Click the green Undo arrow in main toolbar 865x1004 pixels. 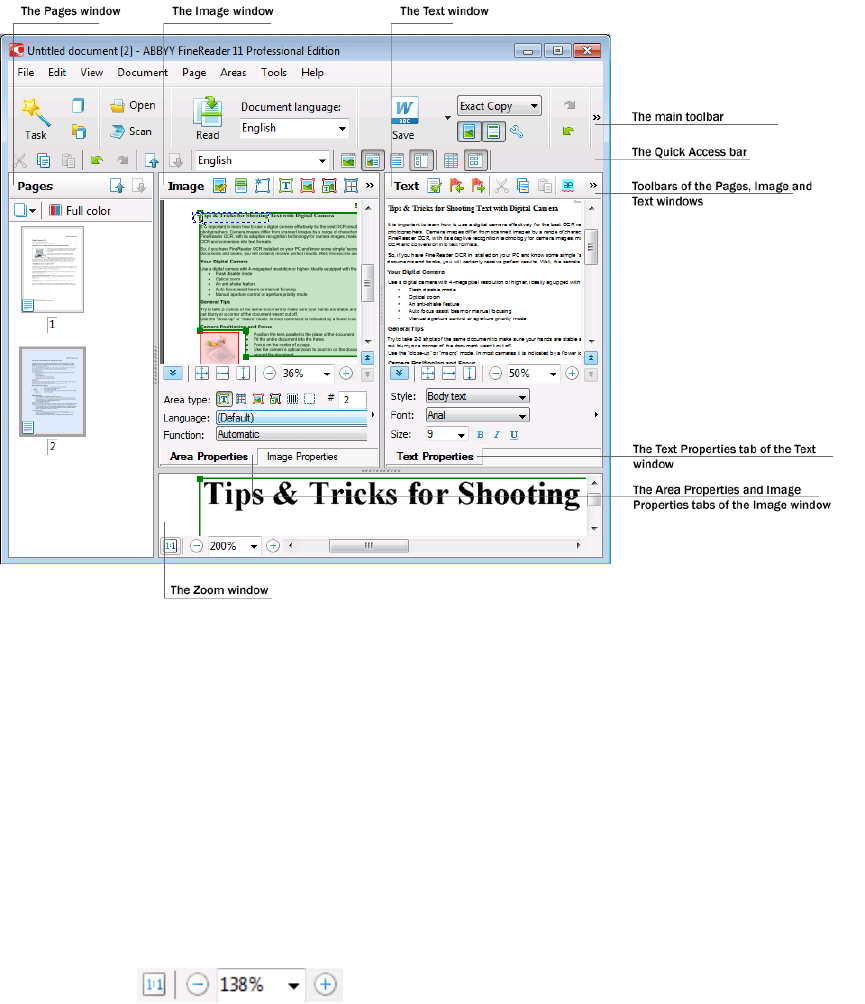569,131
